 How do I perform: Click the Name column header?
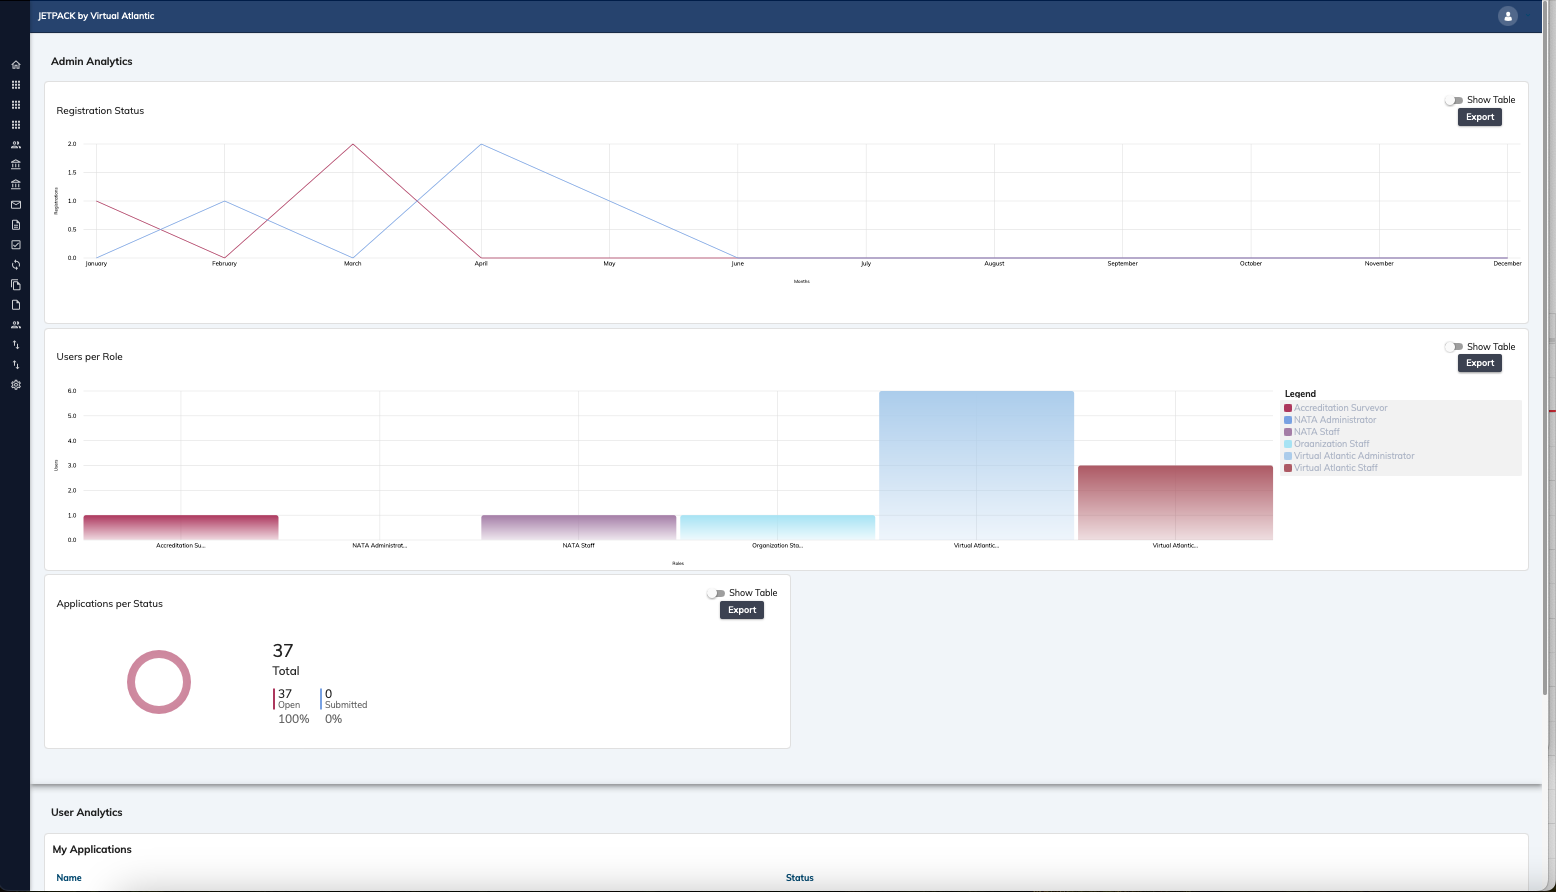coord(69,878)
